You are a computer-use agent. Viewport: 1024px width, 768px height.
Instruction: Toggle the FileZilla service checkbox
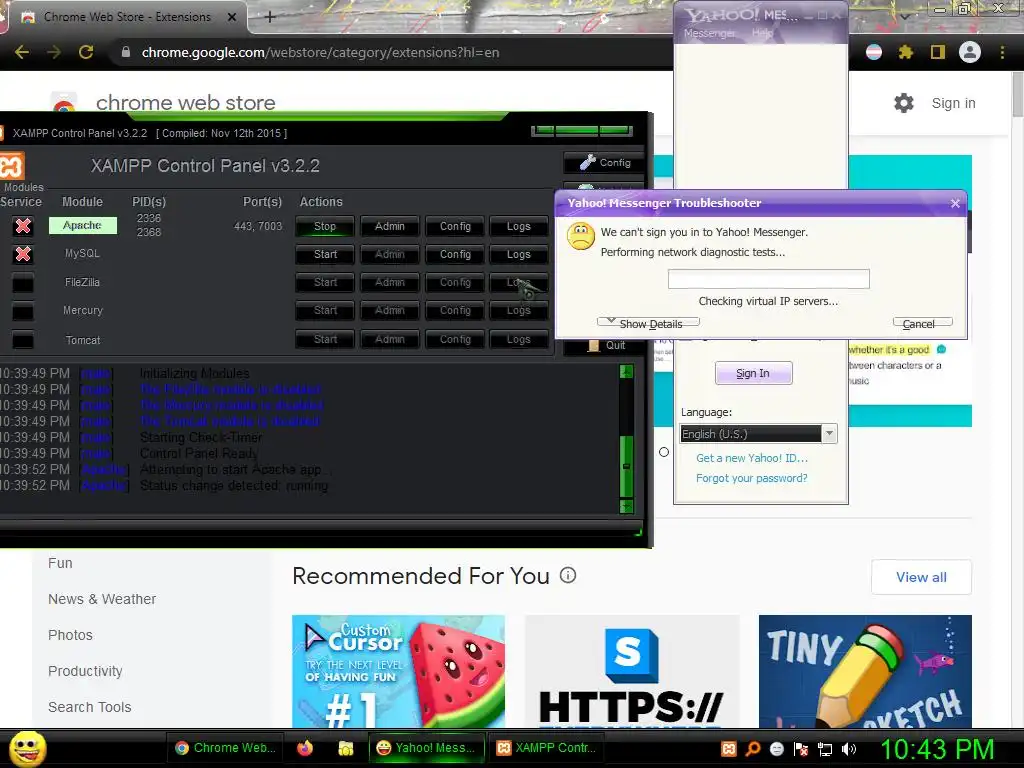pyautogui.click(x=23, y=283)
